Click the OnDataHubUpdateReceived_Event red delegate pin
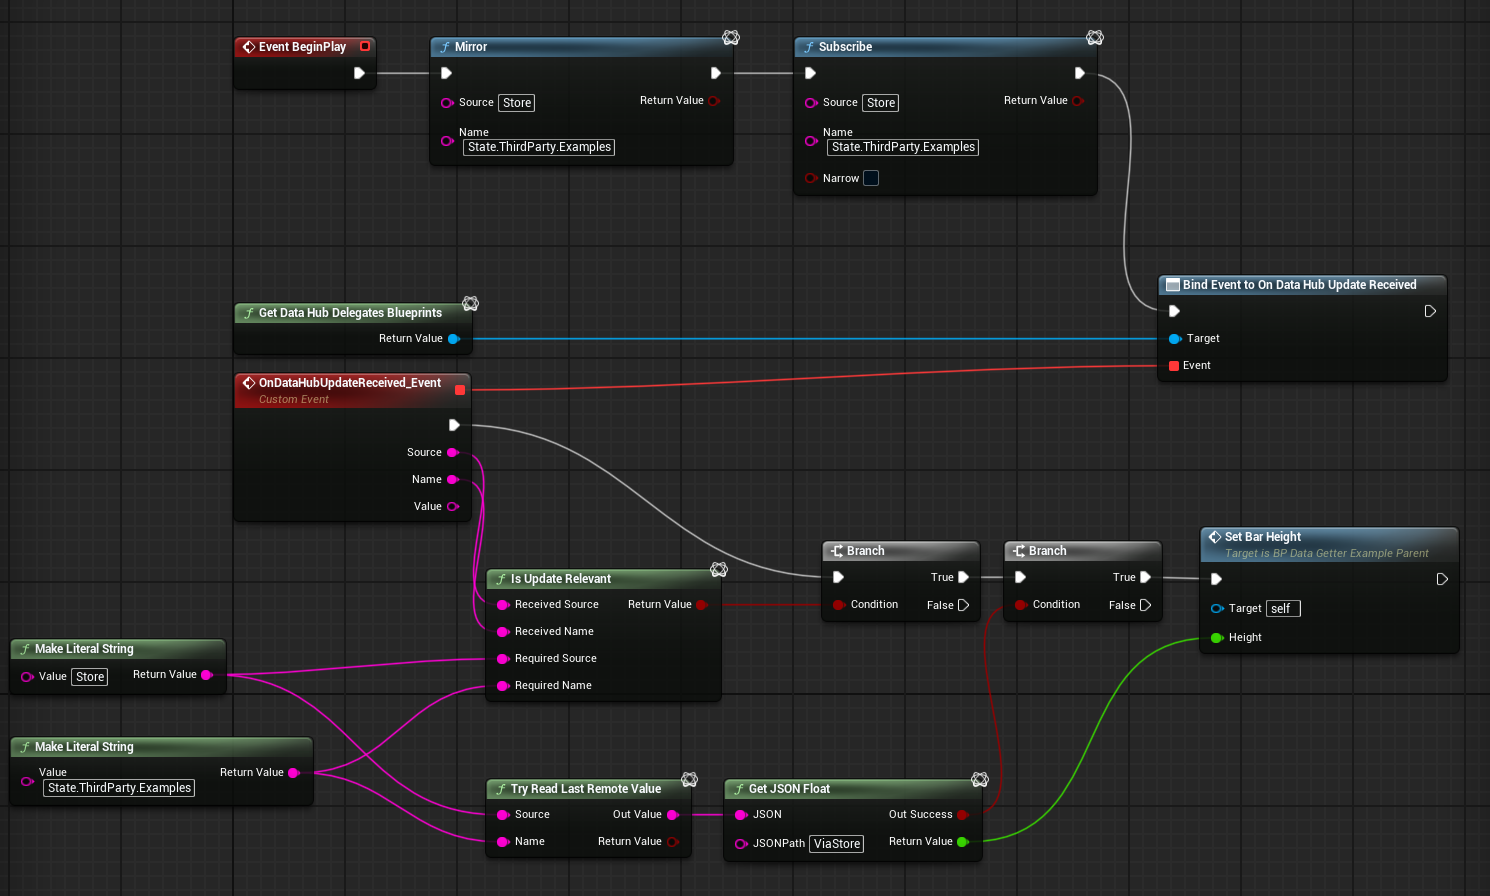This screenshot has width=1490, height=896. click(x=460, y=390)
